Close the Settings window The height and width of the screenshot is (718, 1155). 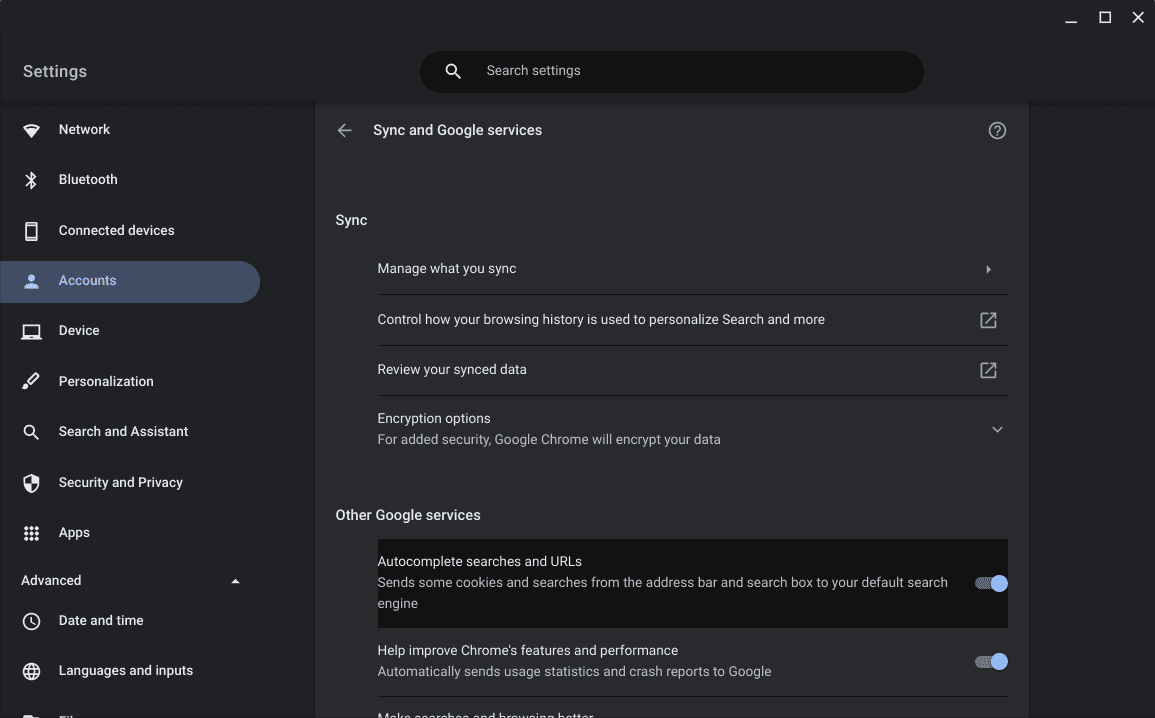point(1138,18)
